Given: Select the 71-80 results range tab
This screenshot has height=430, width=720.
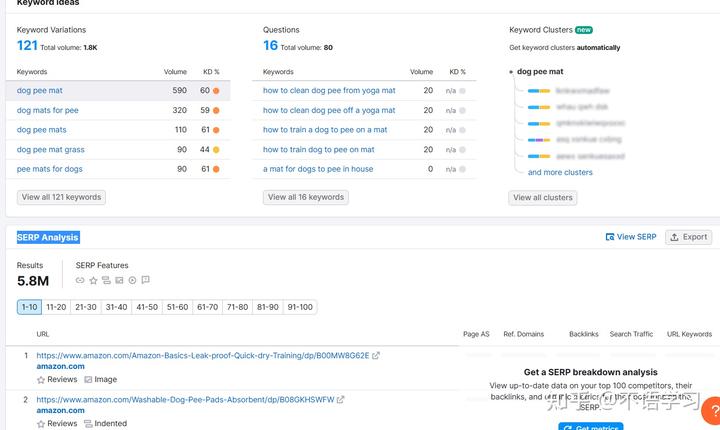Looking at the screenshot, I should coord(237,307).
